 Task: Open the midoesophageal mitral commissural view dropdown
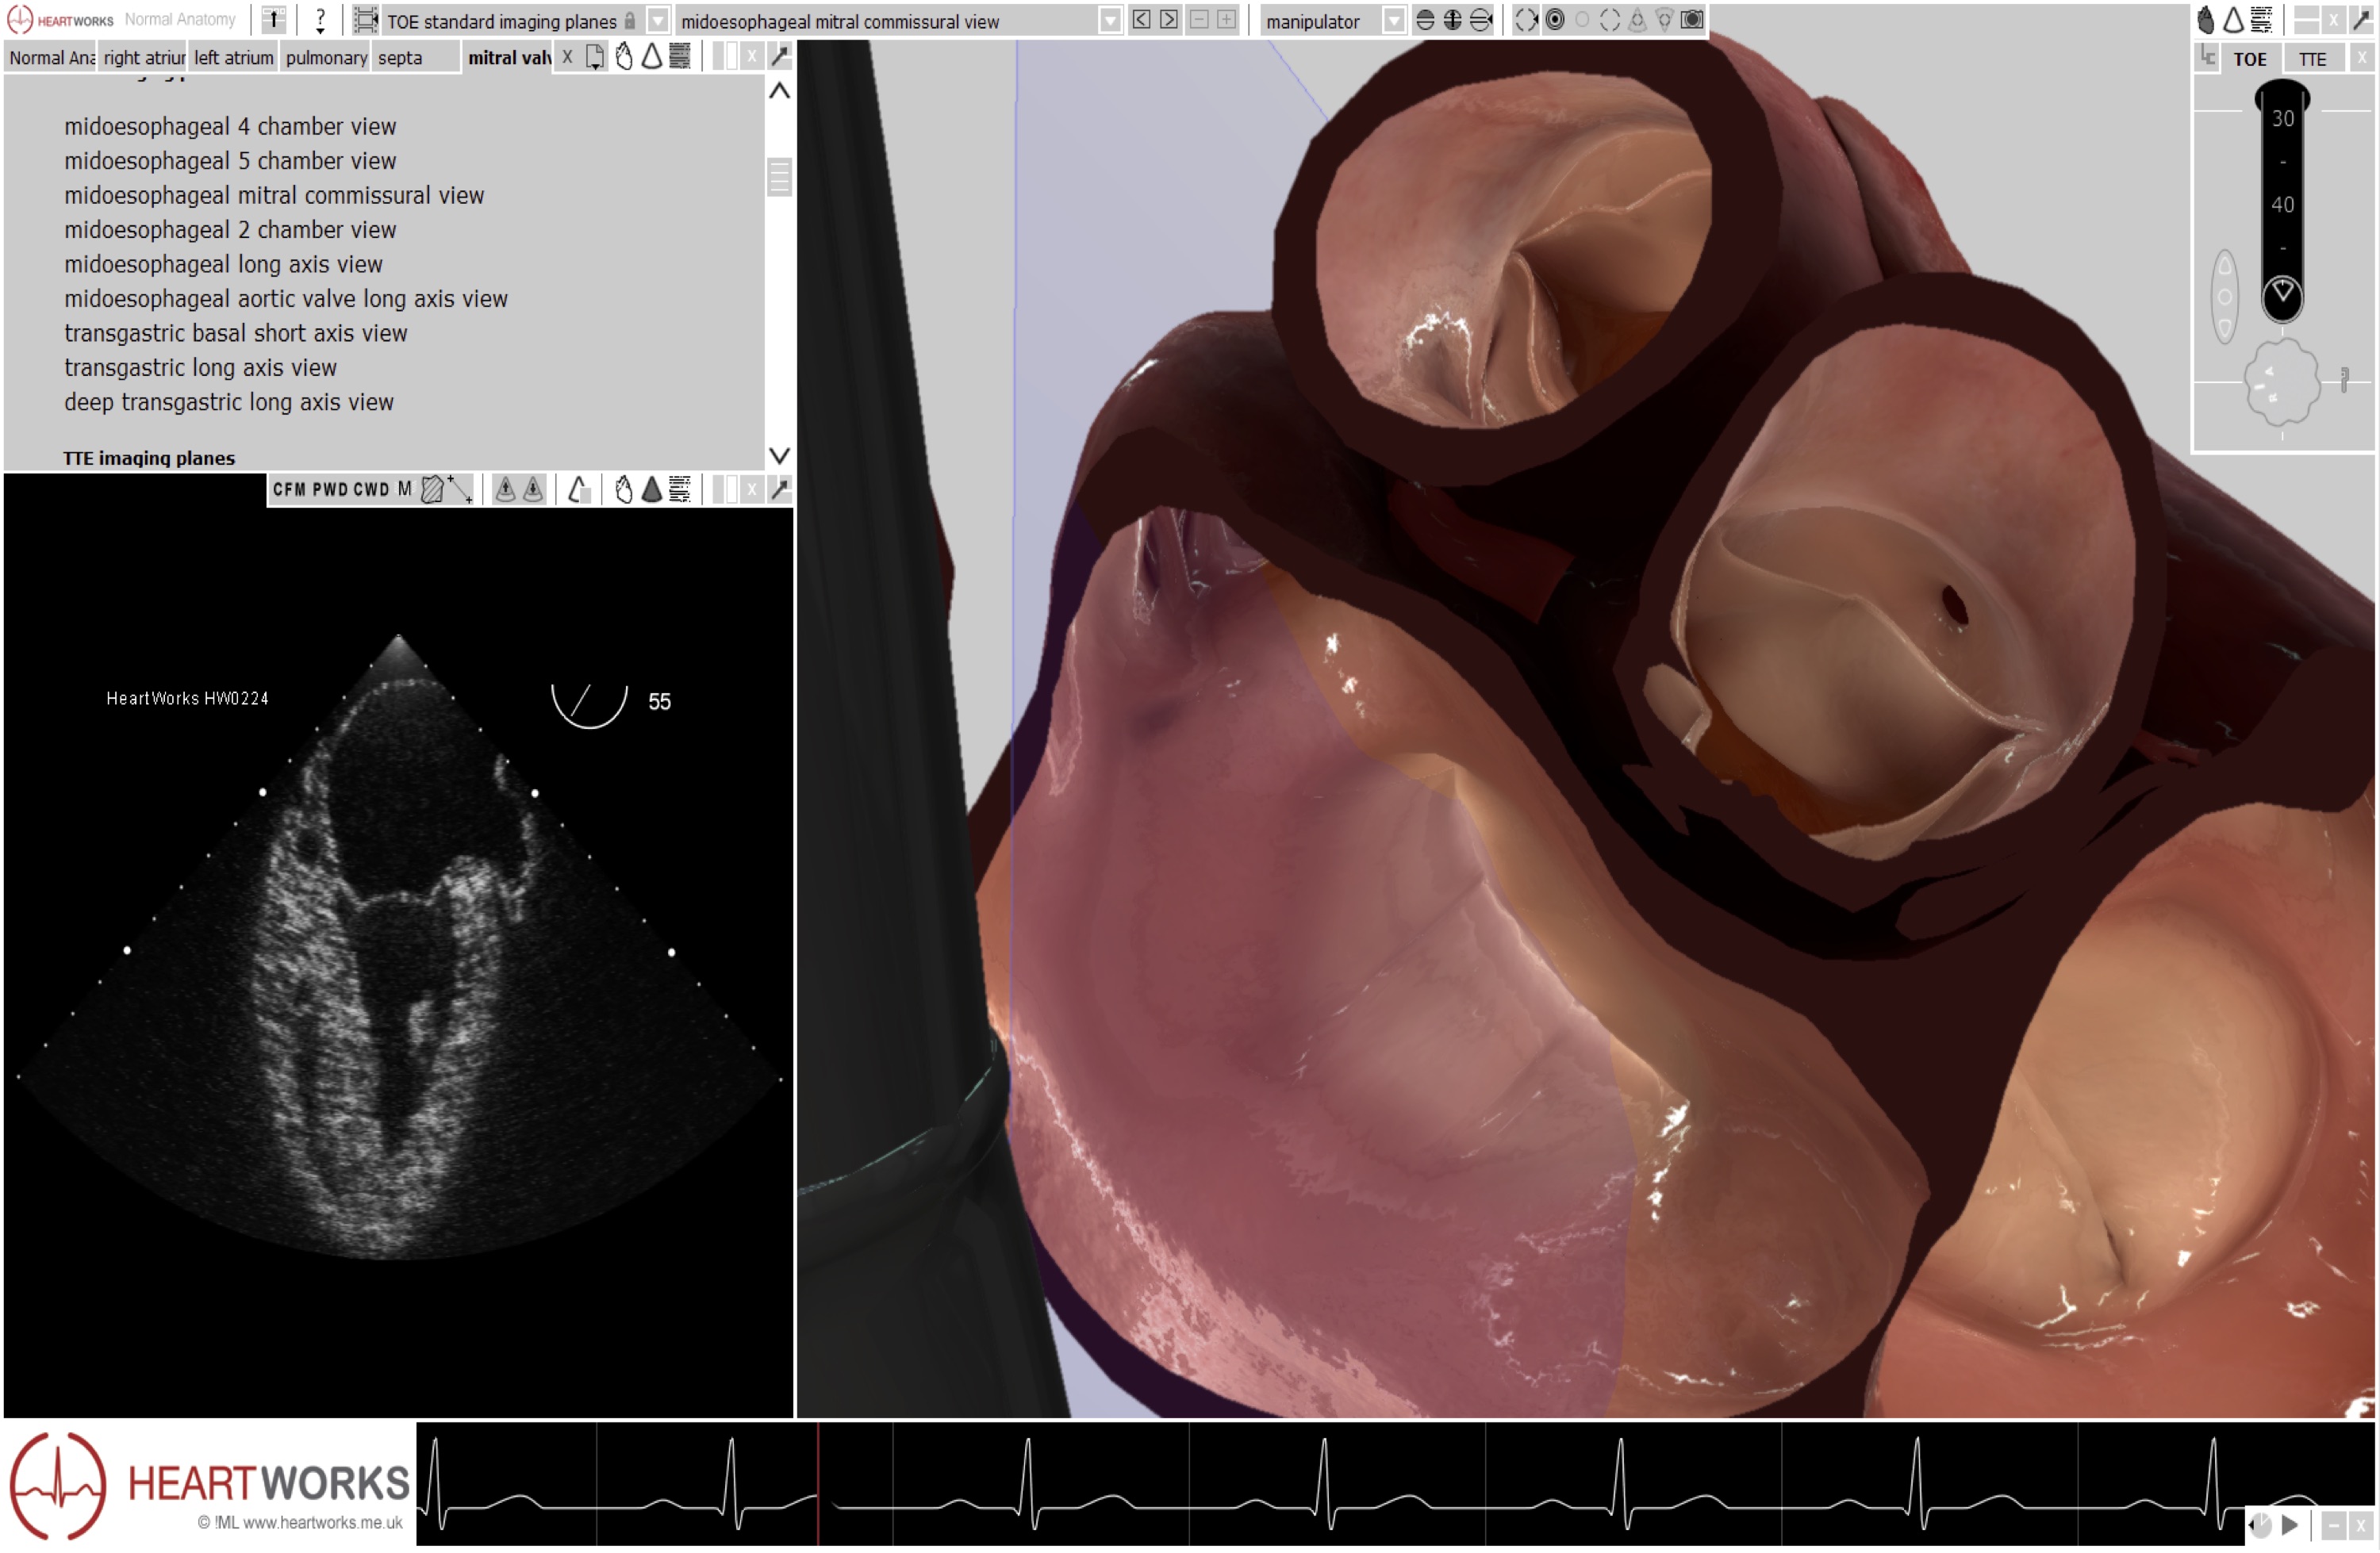[x=1110, y=21]
